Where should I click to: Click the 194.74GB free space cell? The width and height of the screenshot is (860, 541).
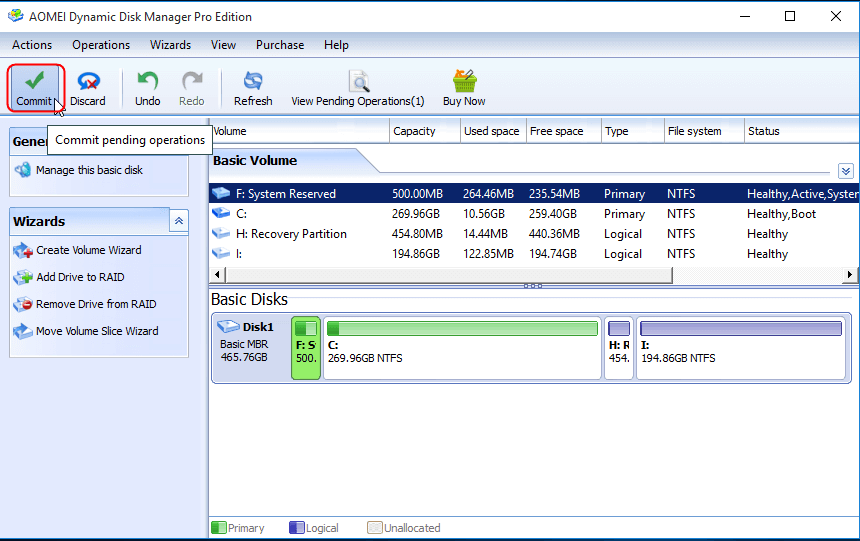553,253
